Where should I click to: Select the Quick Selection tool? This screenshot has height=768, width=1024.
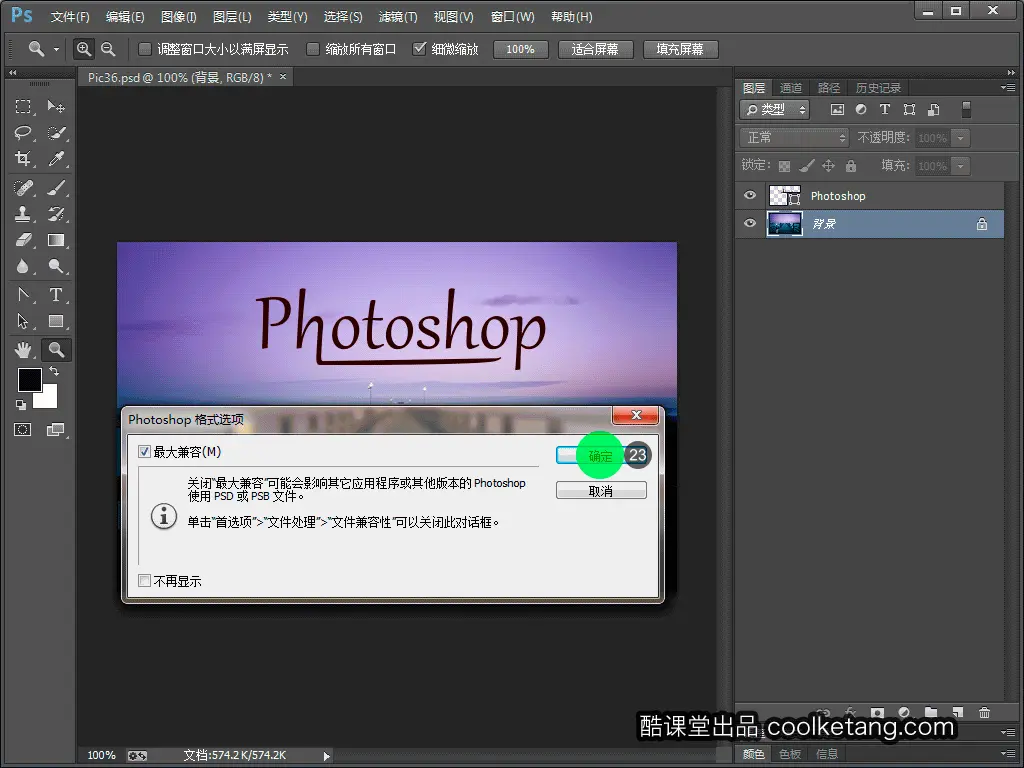(x=56, y=133)
